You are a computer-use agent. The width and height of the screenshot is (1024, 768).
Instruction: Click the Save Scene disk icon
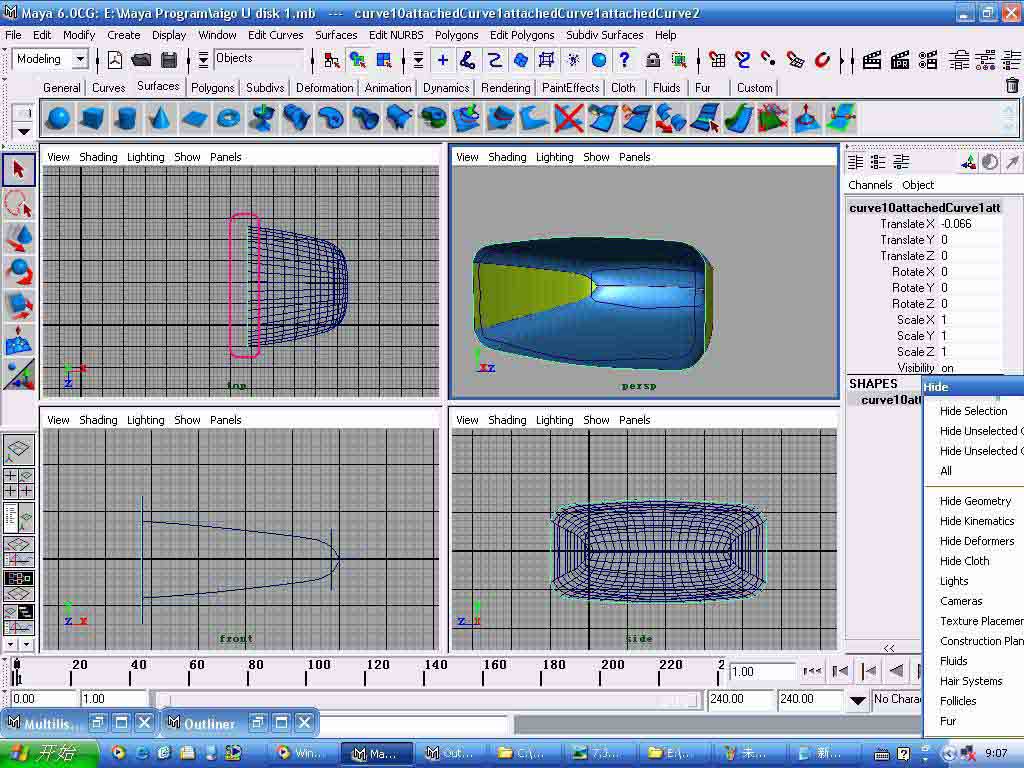169,60
